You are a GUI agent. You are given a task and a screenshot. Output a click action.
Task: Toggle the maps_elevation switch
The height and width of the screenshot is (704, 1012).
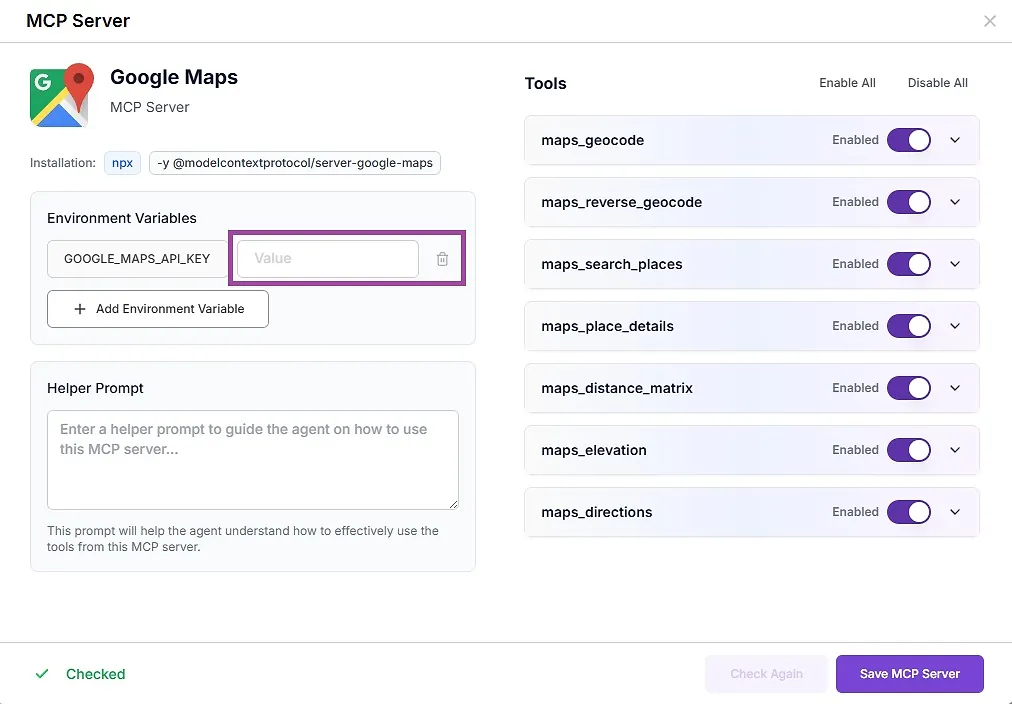[909, 450]
